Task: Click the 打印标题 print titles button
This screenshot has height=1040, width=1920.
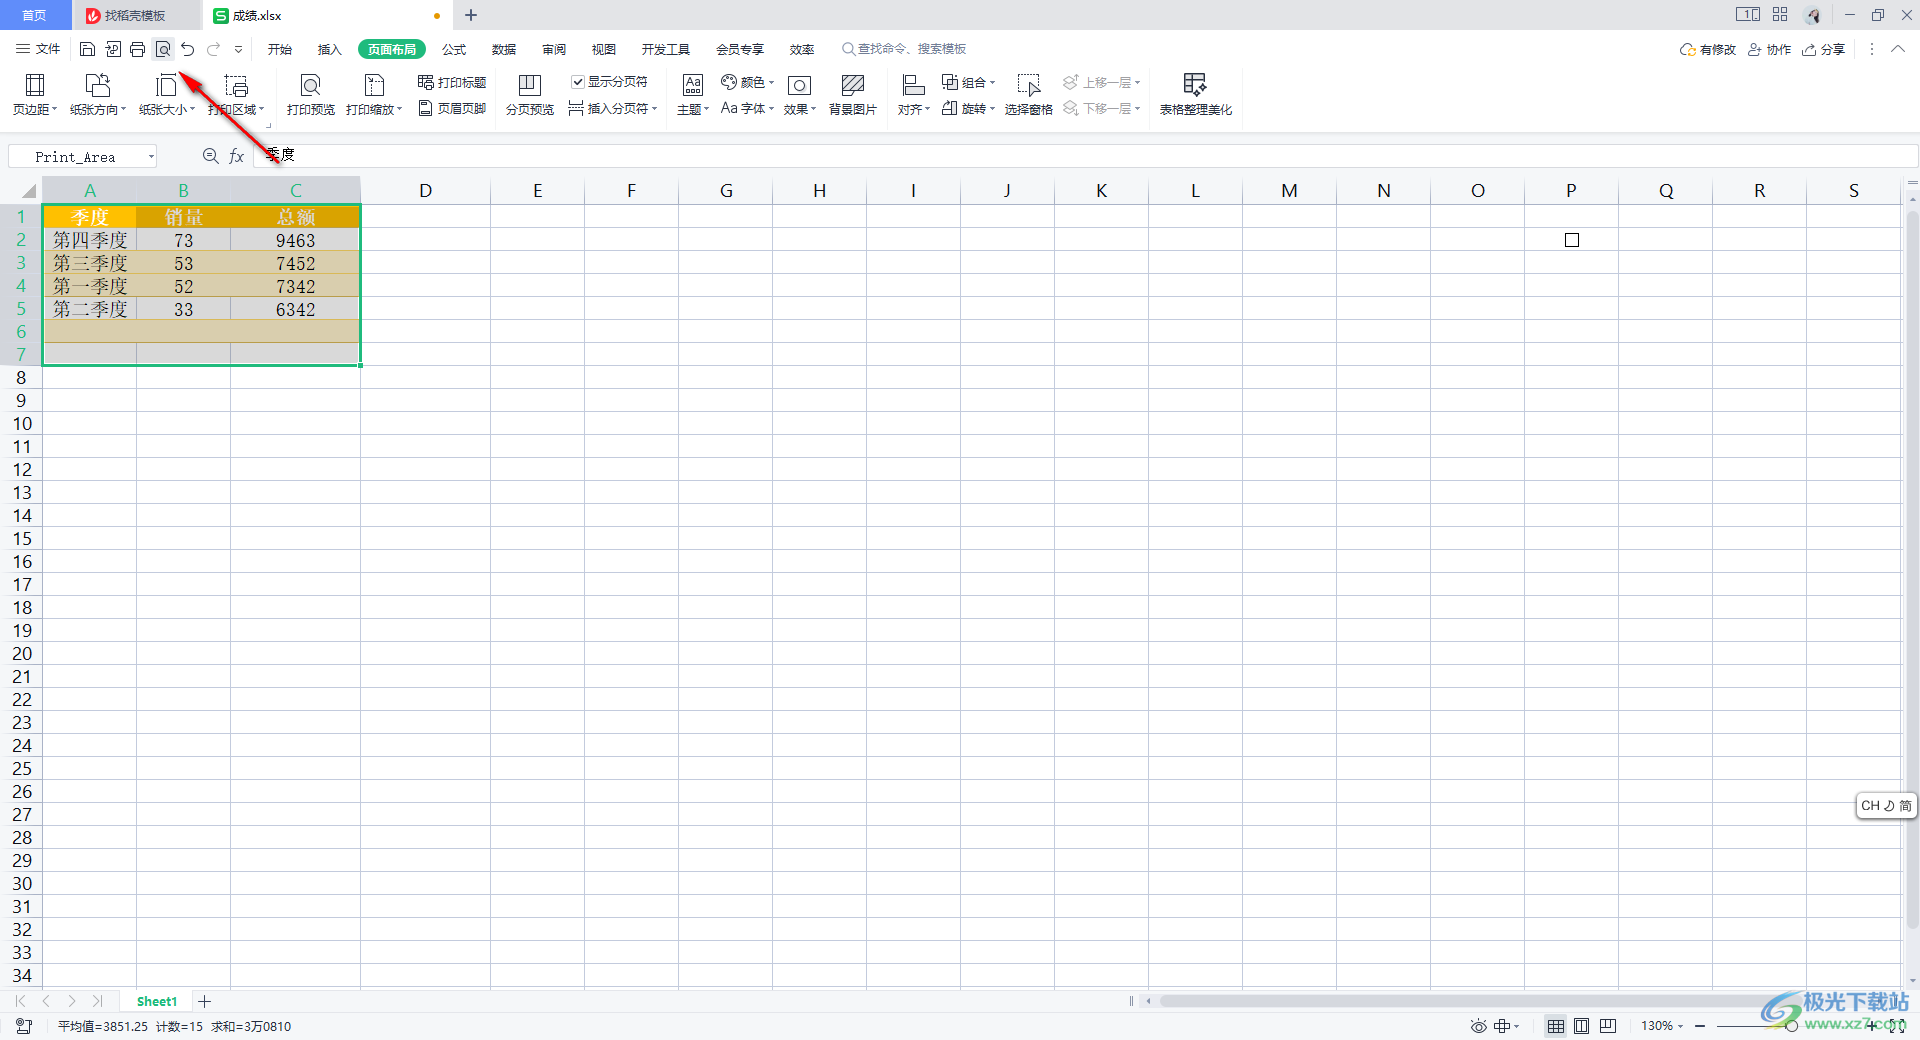Action: coord(452,82)
